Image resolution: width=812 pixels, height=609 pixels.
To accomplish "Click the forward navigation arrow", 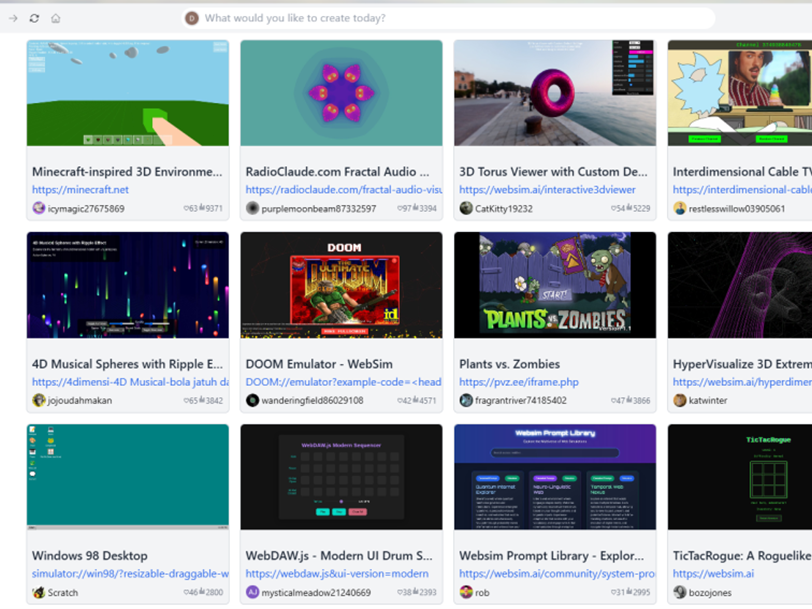I will tap(13, 18).
